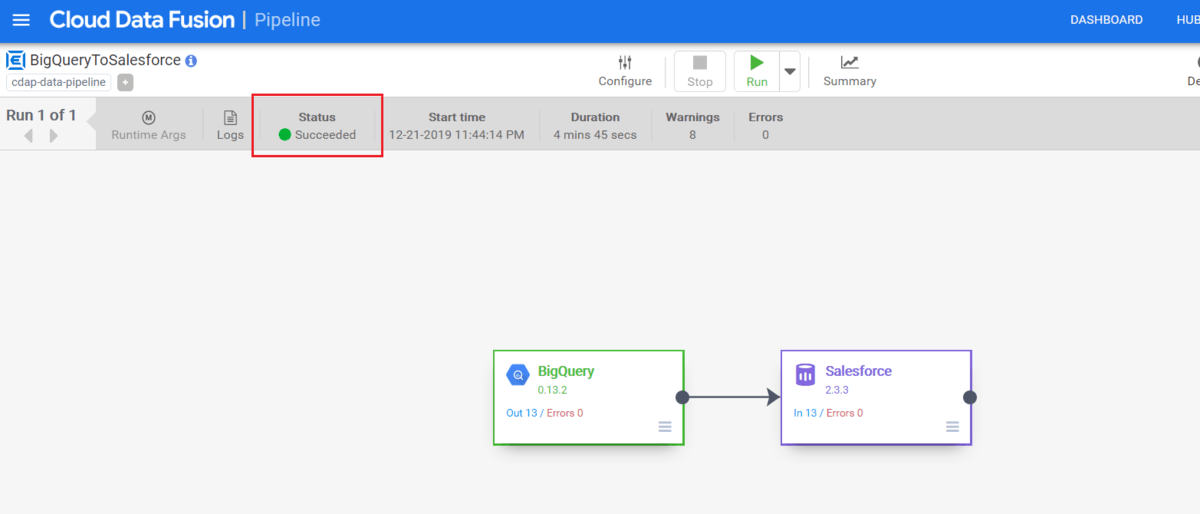Click the Salesforce node output port
This screenshot has height=514, width=1200.
(x=969, y=397)
